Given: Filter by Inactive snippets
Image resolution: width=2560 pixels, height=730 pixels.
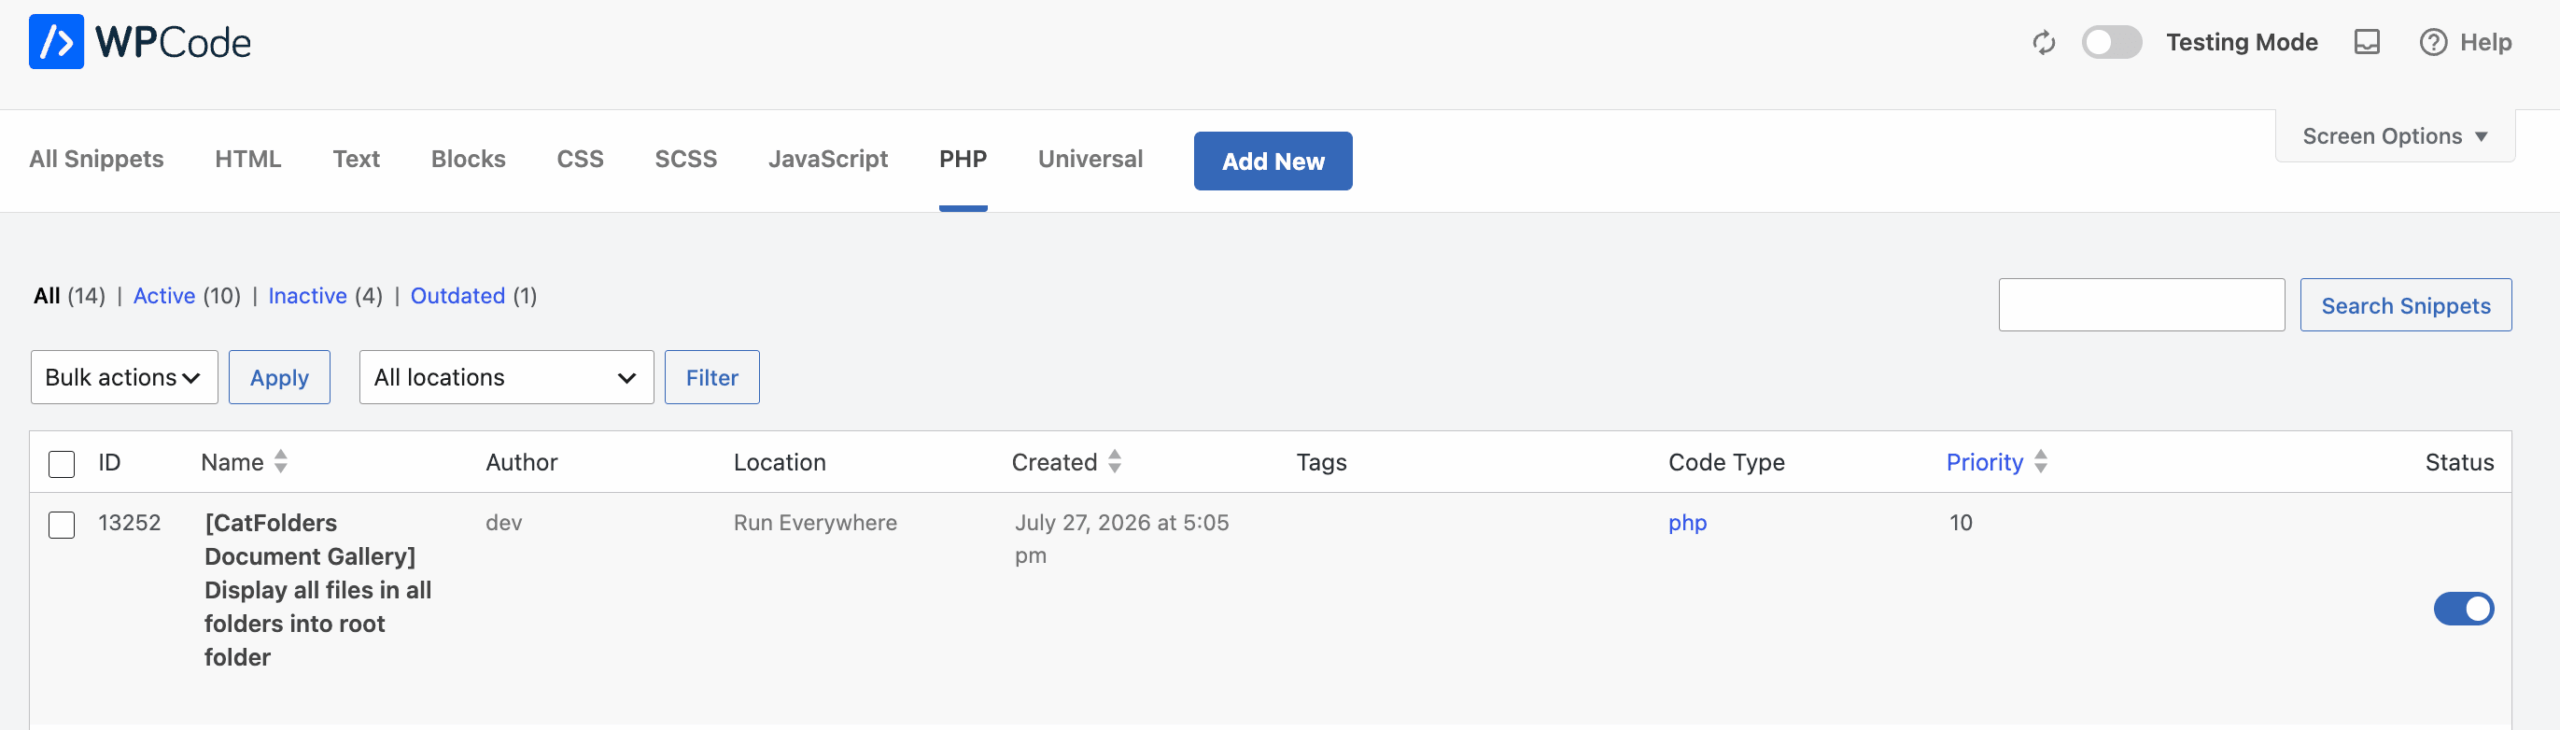Looking at the screenshot, I should (x=307, y=296).
